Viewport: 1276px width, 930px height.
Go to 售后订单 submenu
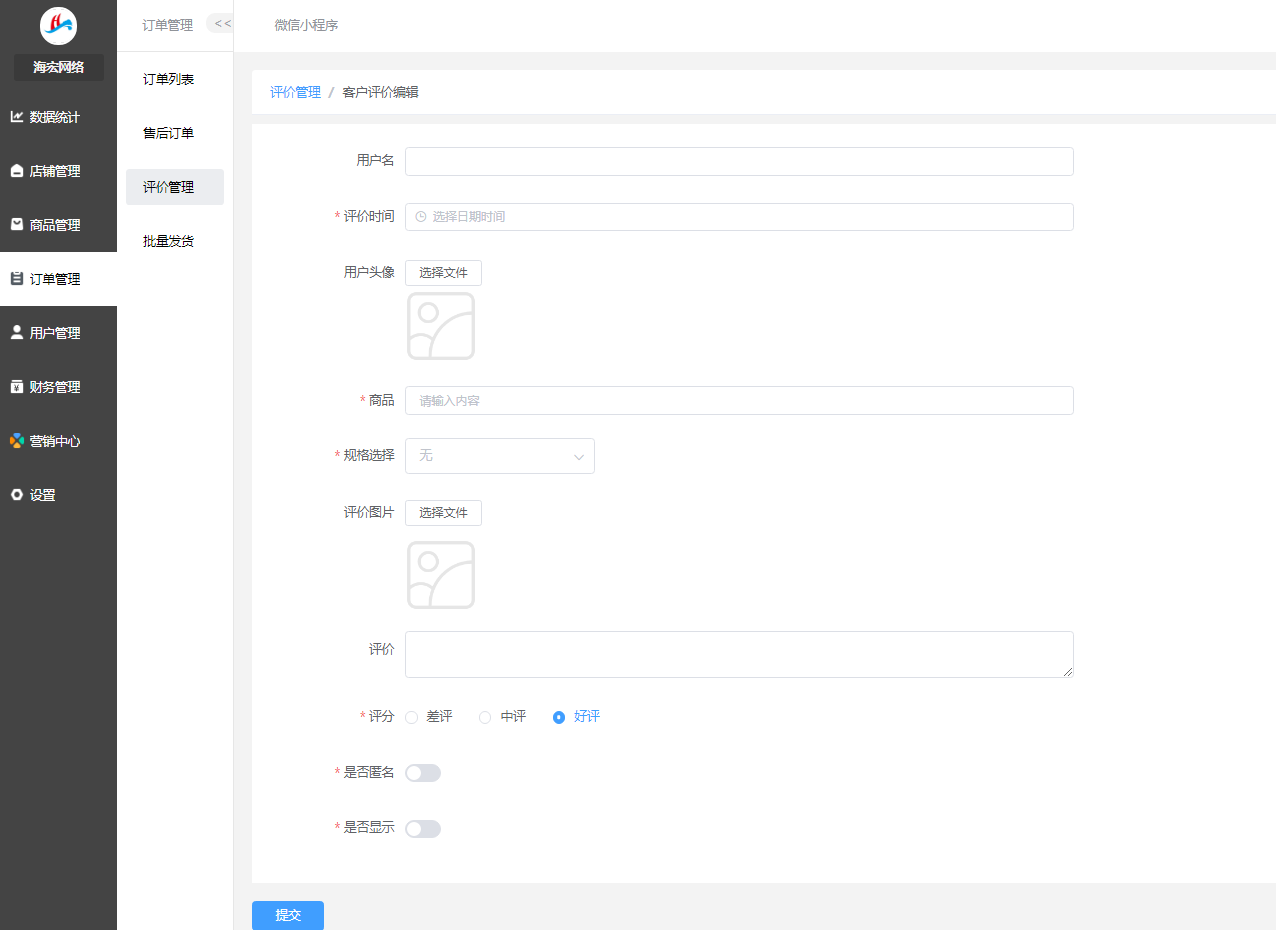175,133
